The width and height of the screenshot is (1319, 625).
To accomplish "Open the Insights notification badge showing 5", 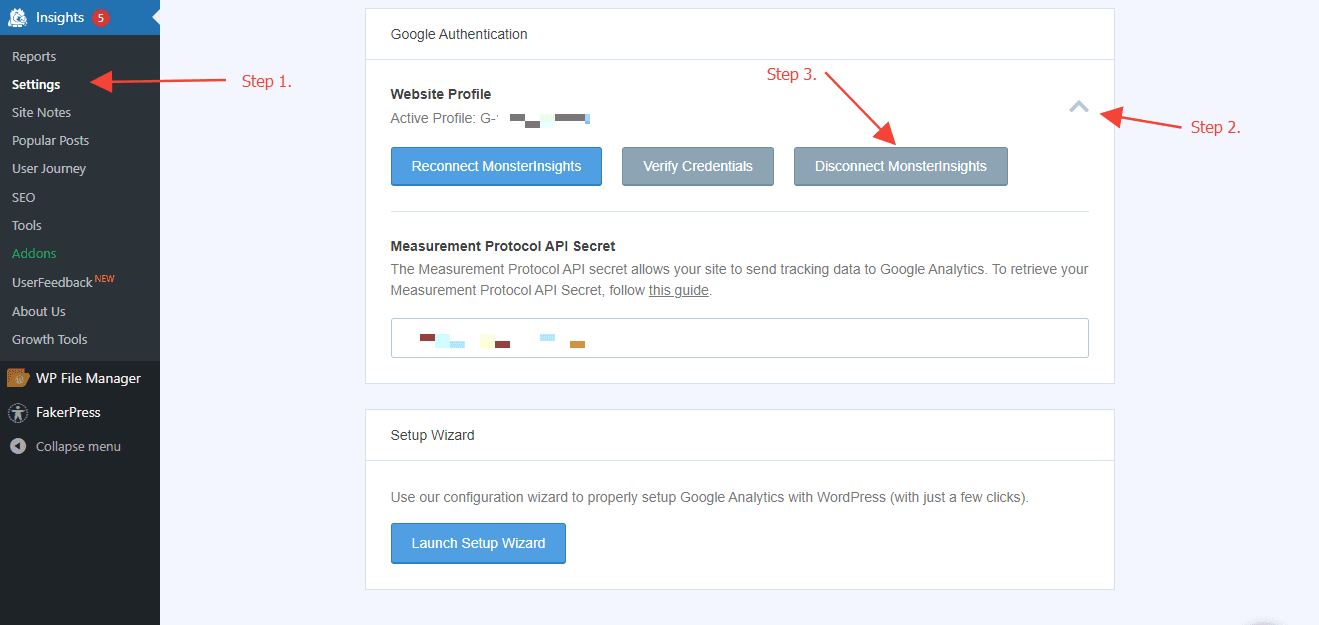I will click(x=100, y=18).
